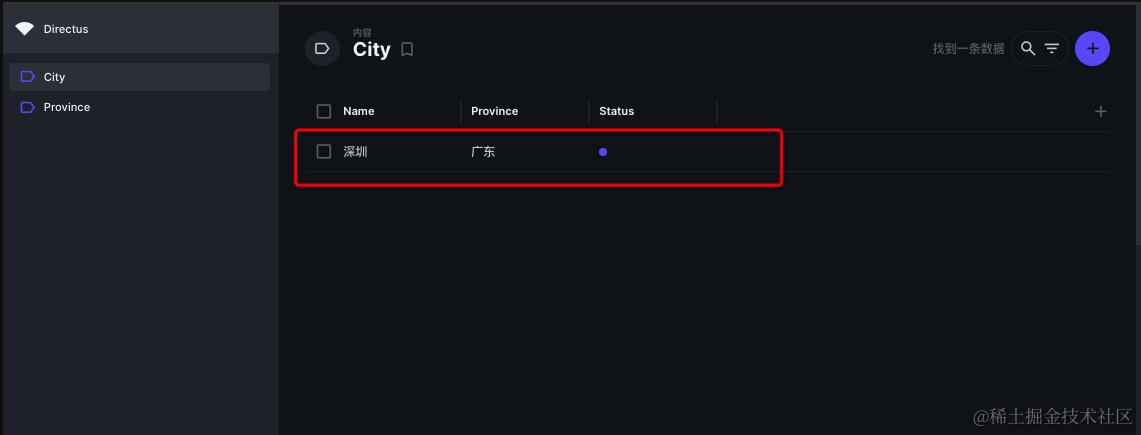Click the purple status dot
This screenshot has width=1141, height=435.
[603, 152]
